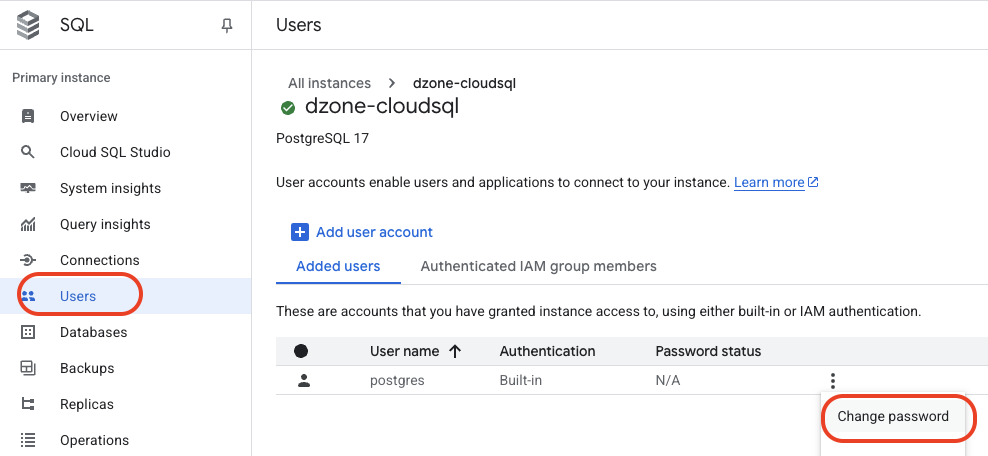988x456 pixels.
Task: Click the SQL product stack logo icon
Action: click(28, 25)
